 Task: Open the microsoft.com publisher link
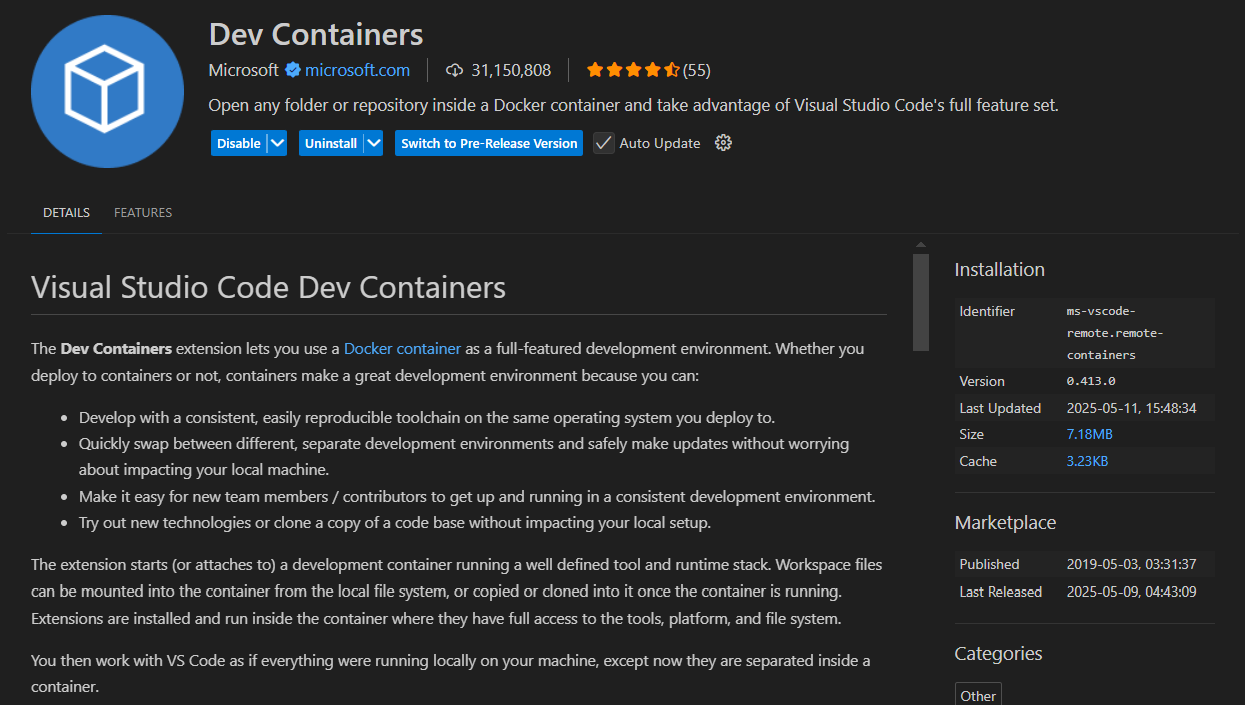click(357, 70)
